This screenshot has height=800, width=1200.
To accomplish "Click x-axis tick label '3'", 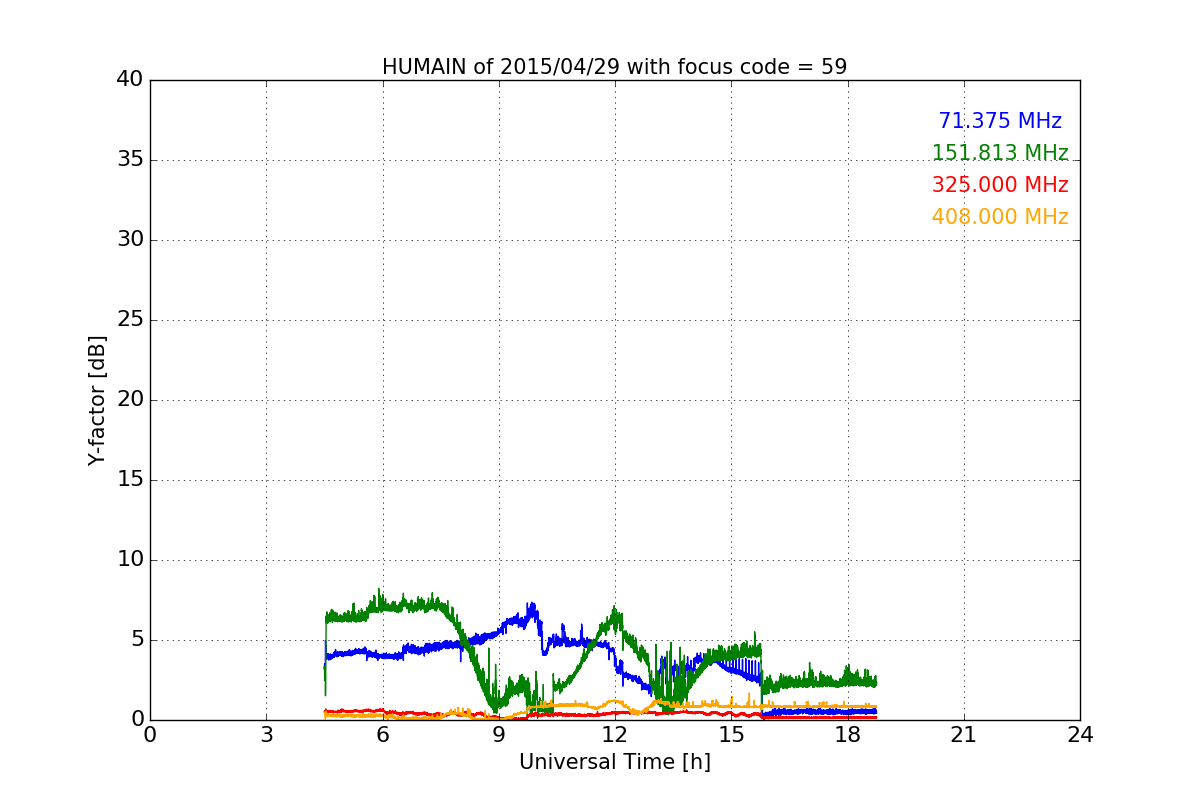I will (x=266, y=735).
